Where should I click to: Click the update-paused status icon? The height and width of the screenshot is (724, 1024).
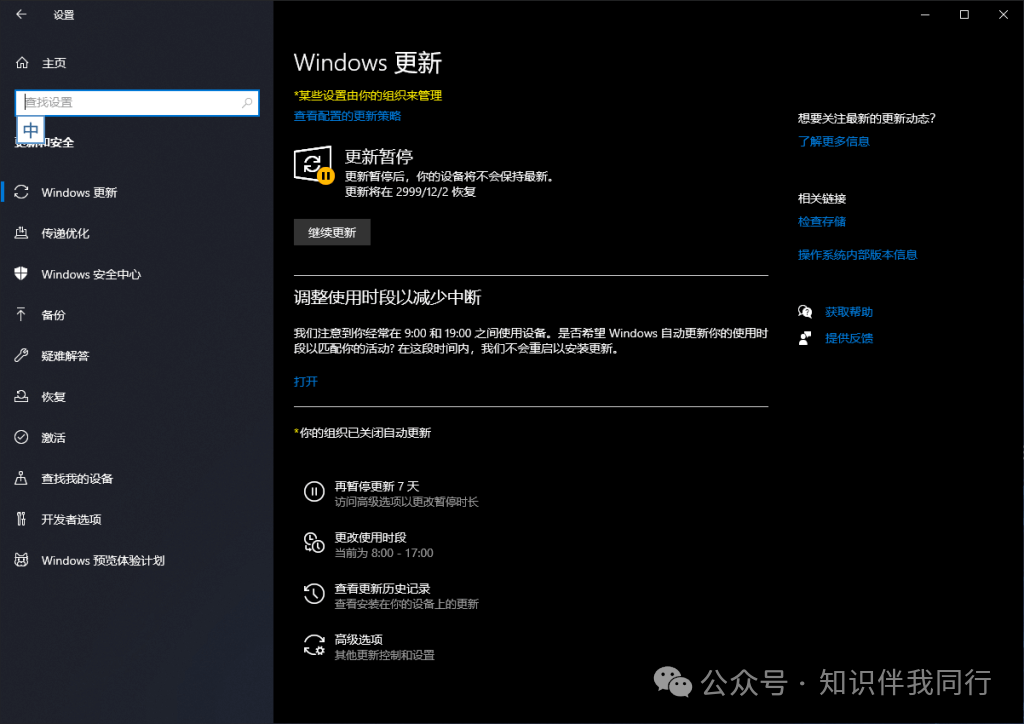pyautogui.click(x=314, y=165)
